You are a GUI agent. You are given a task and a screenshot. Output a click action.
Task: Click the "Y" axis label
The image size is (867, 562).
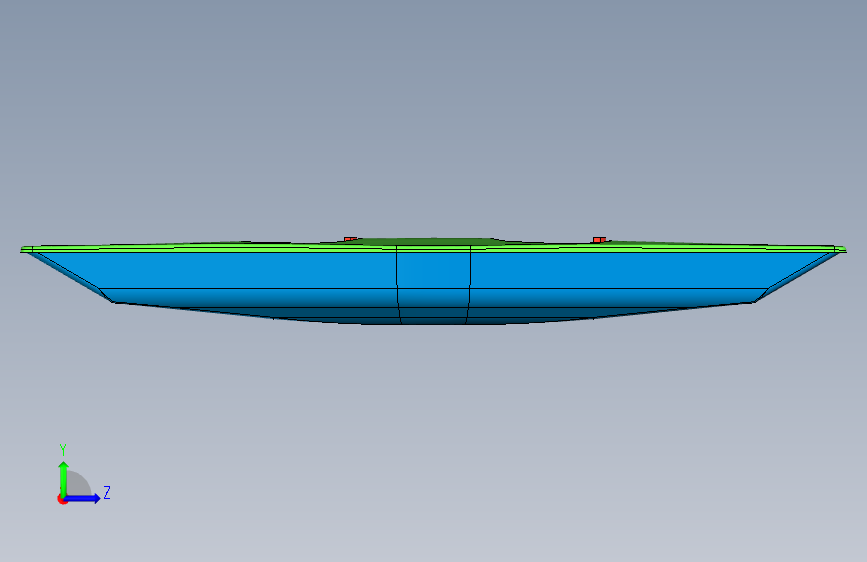point(63,450)
